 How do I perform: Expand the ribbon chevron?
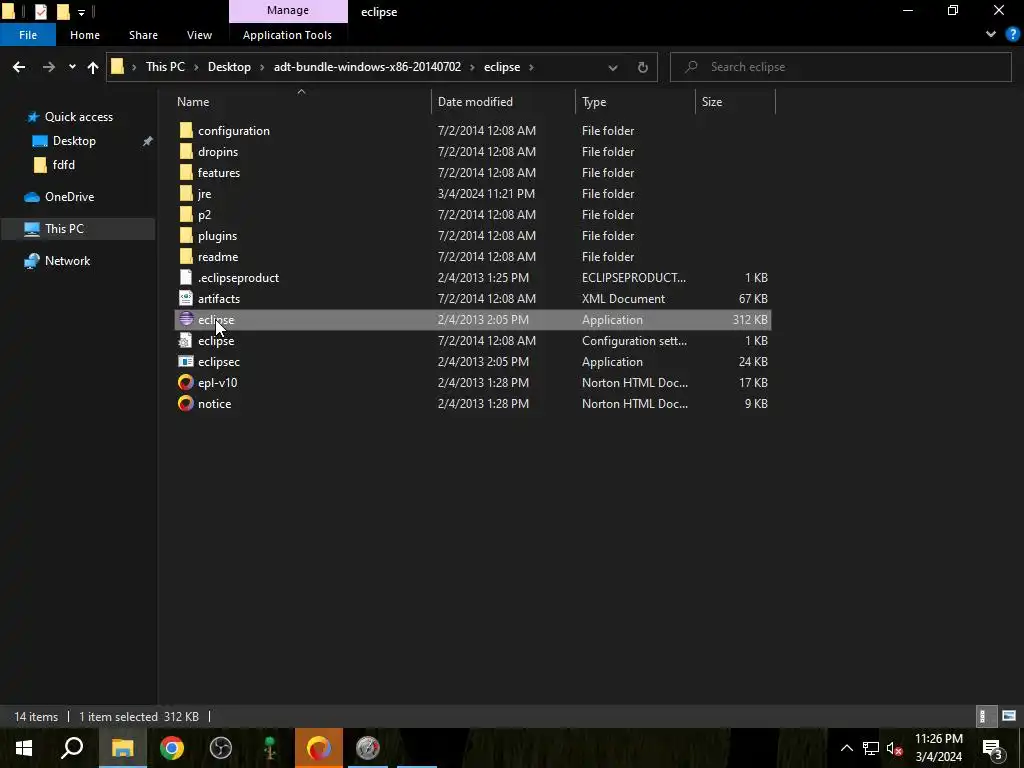(991, 35)
